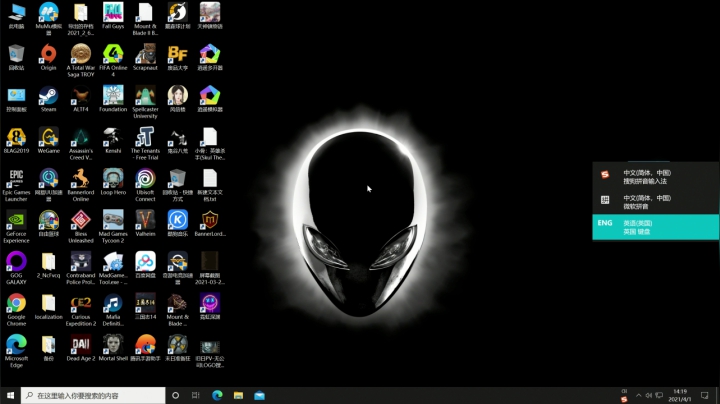This screenshot has height=404, width=720.
Task: Launch the Origin desktop shortcut
Action: click(x=48, y=57)
